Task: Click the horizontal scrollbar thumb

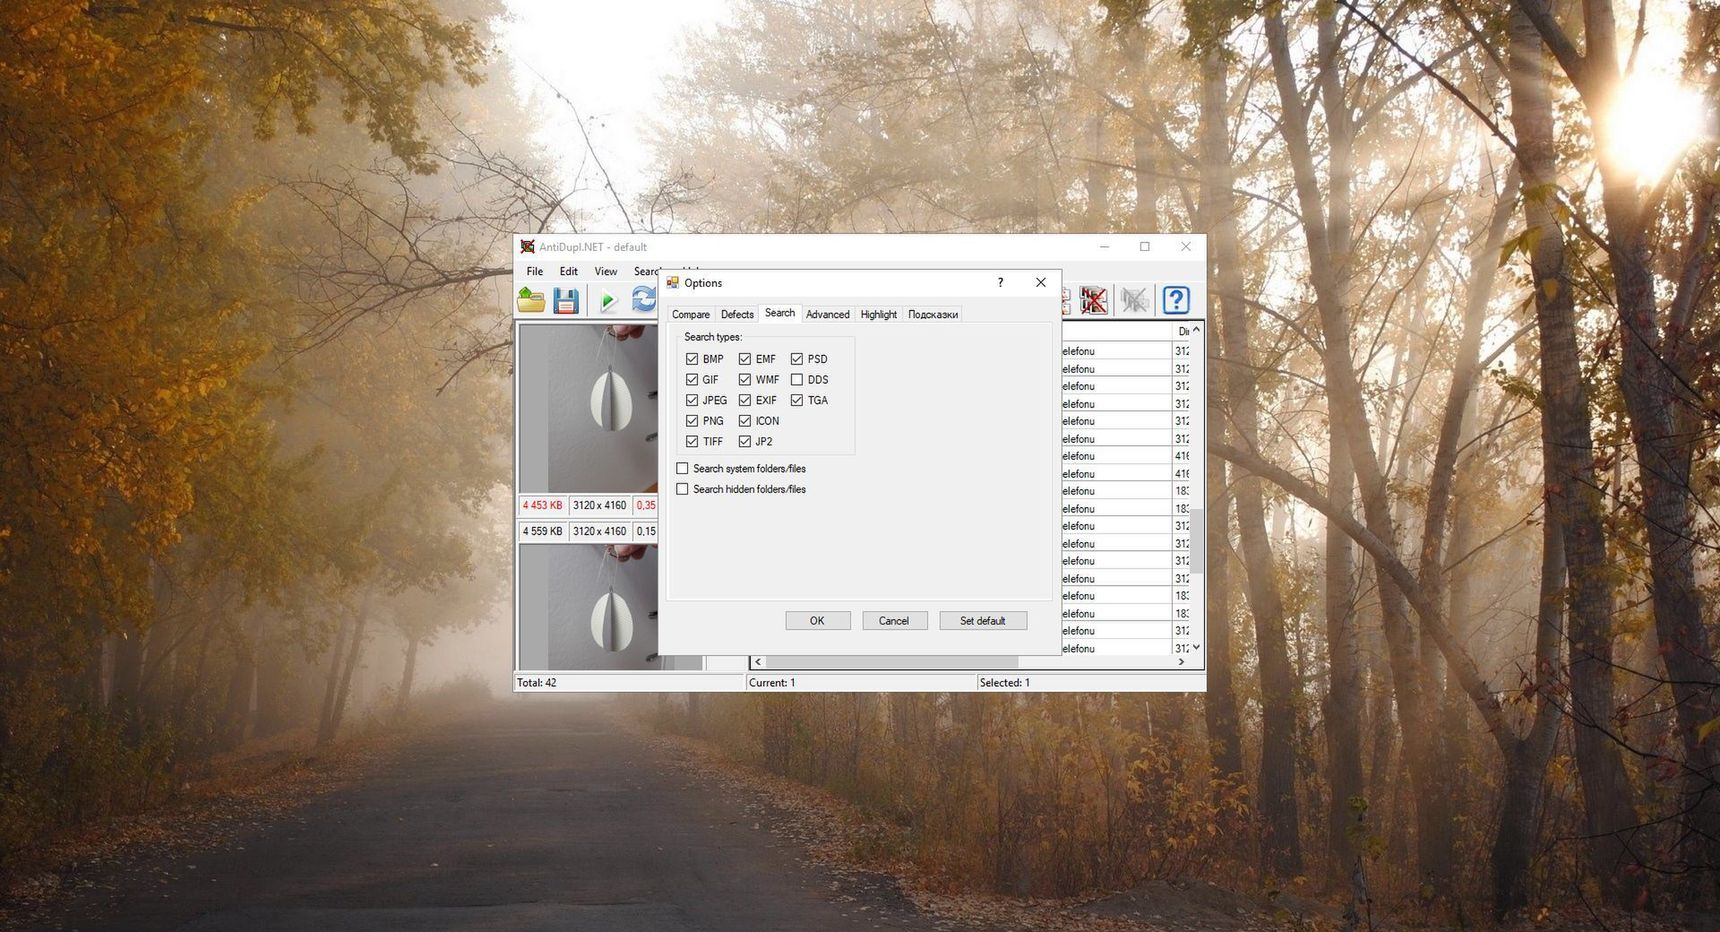Action: click(892, 662)
